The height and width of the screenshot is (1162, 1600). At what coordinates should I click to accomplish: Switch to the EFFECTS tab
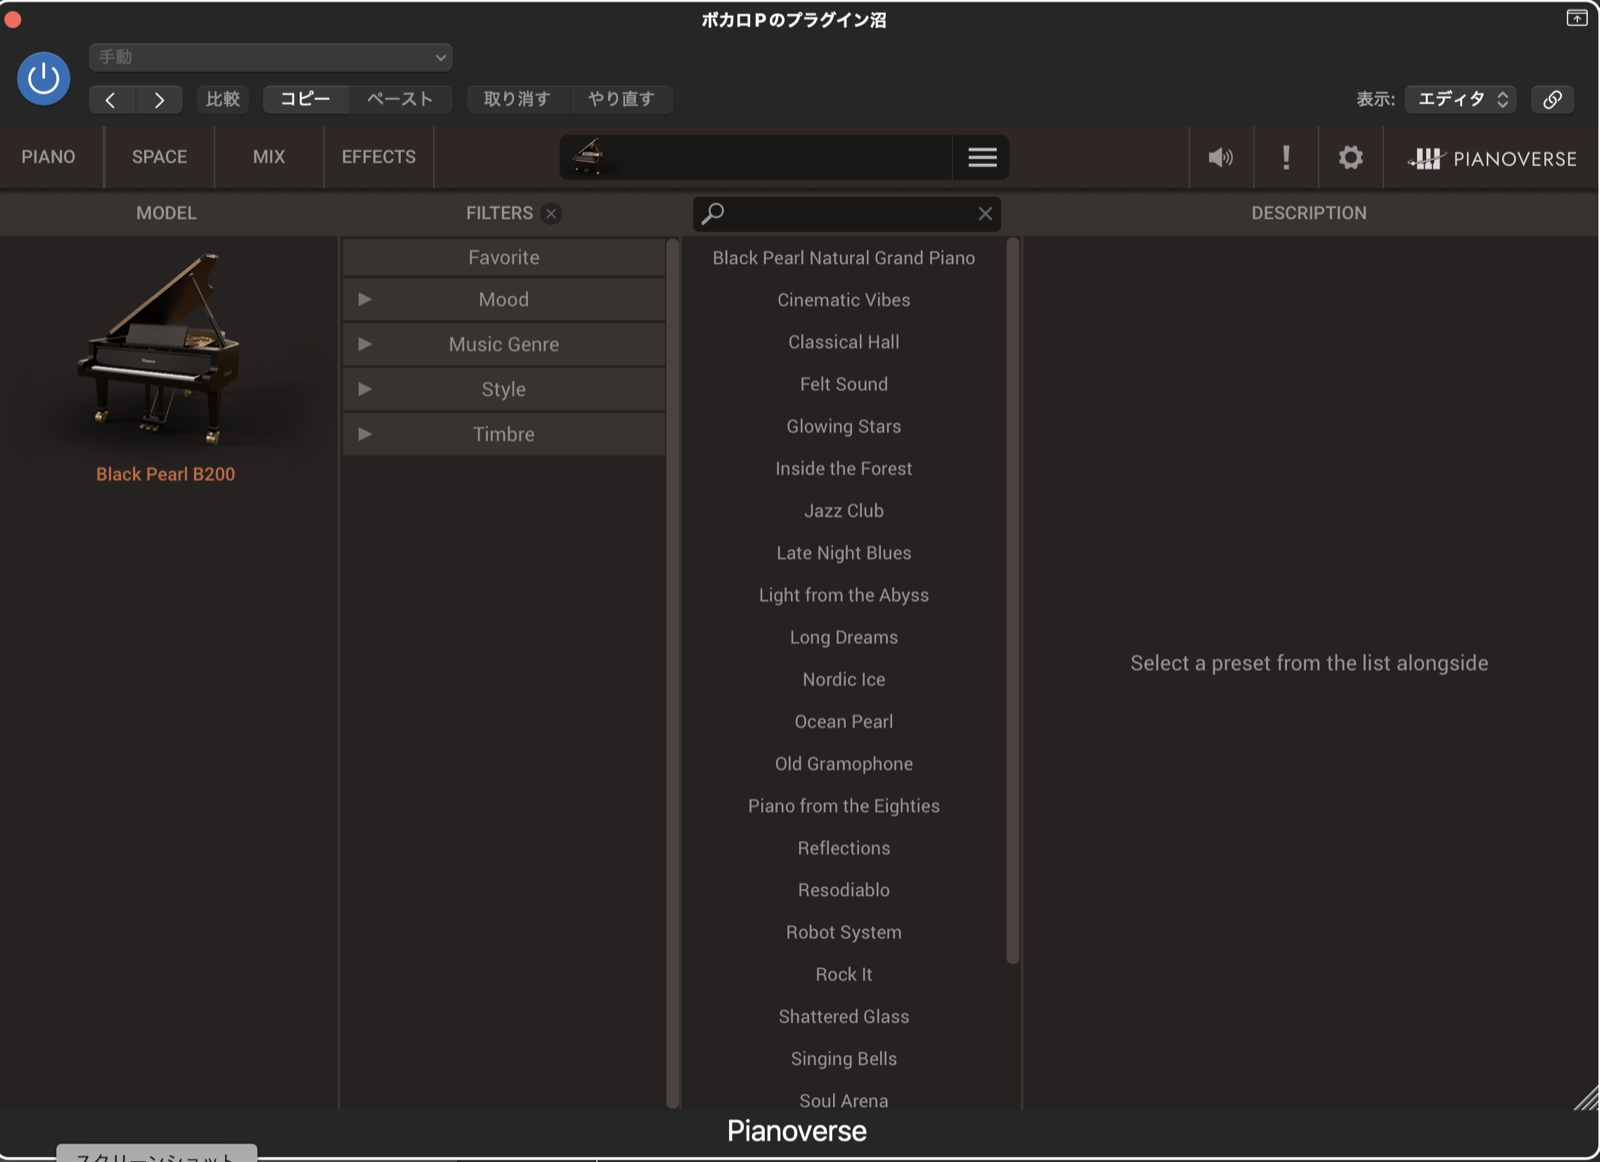point(379,157)
